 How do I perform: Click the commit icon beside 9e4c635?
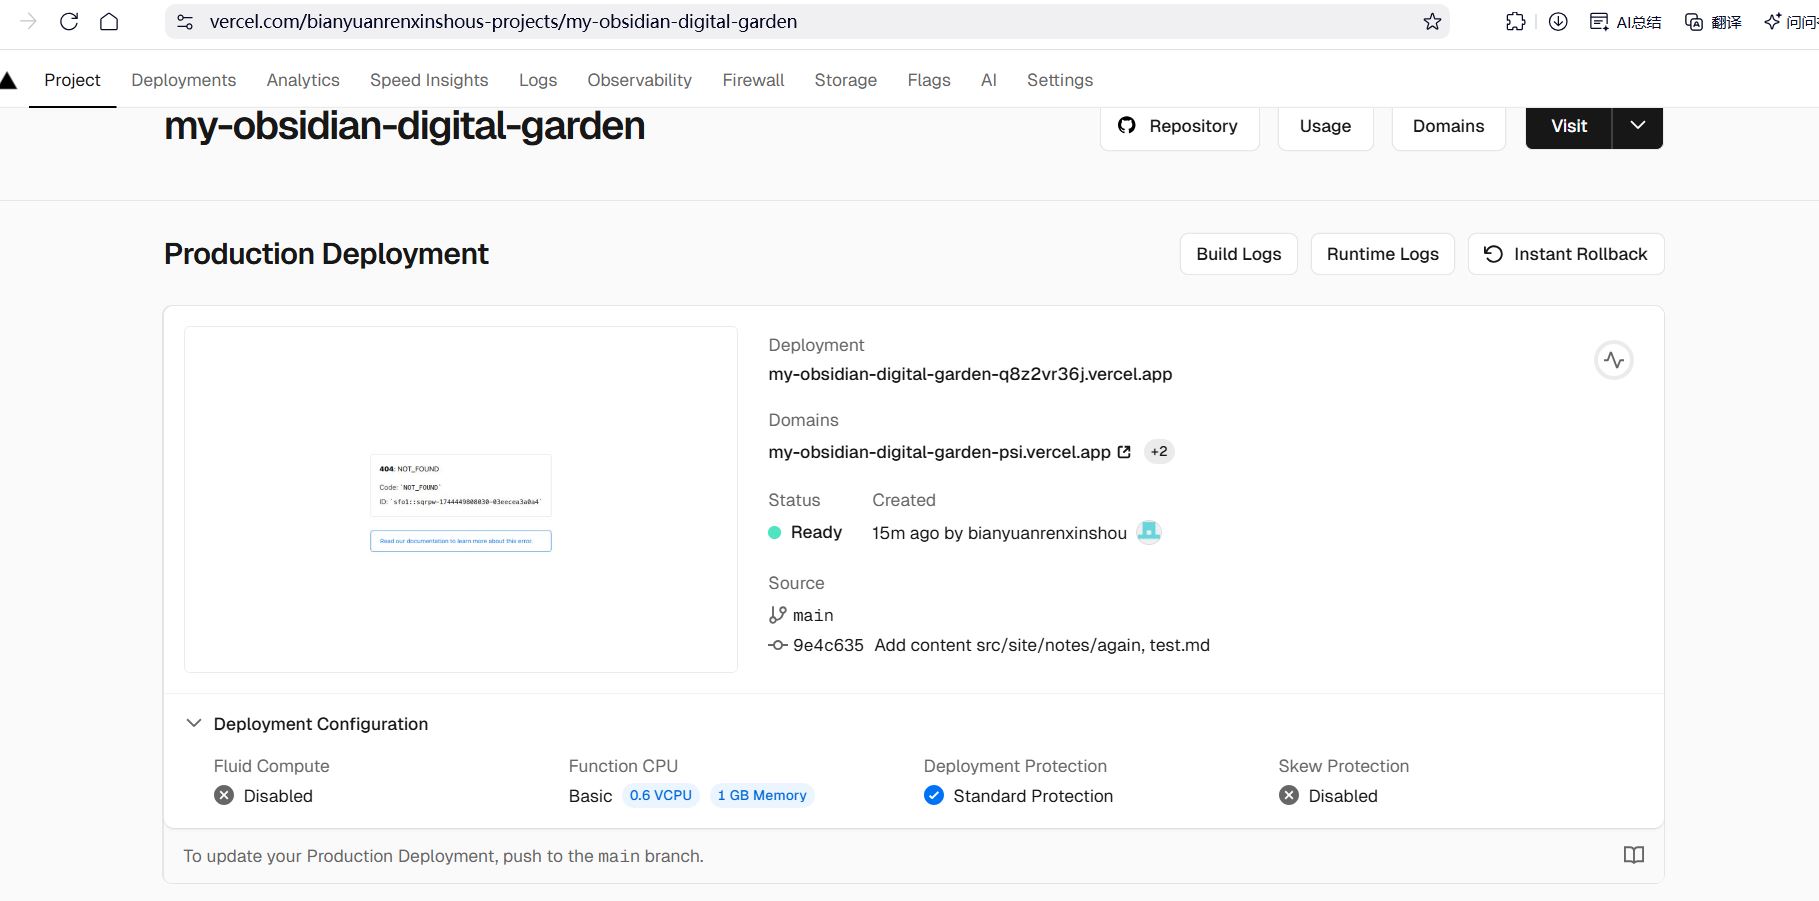tap(778, 645)
